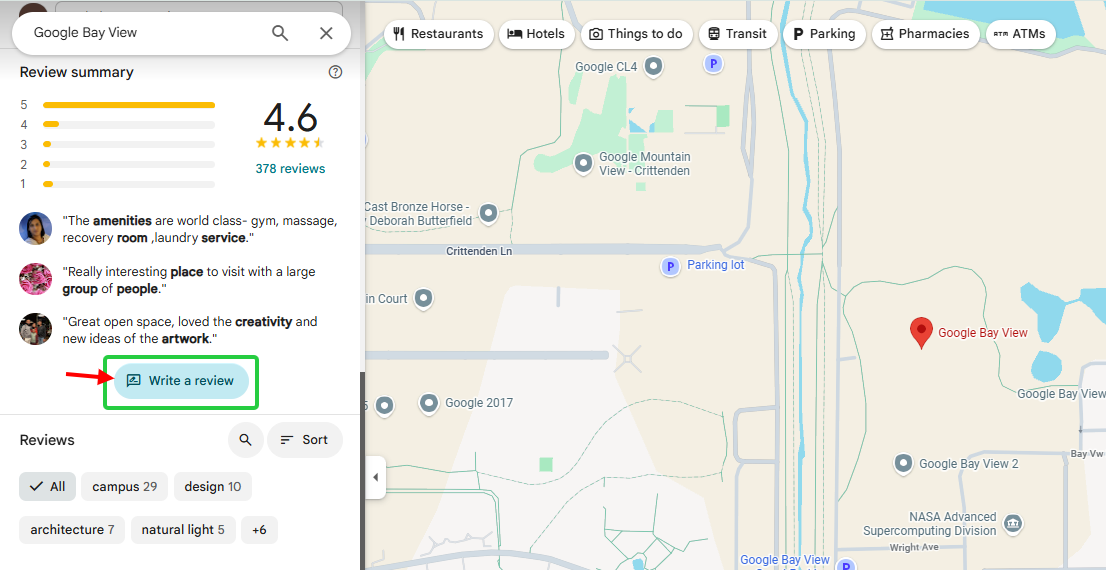
Task: Click the 4-star rating bar
Action: coord(129,125)
